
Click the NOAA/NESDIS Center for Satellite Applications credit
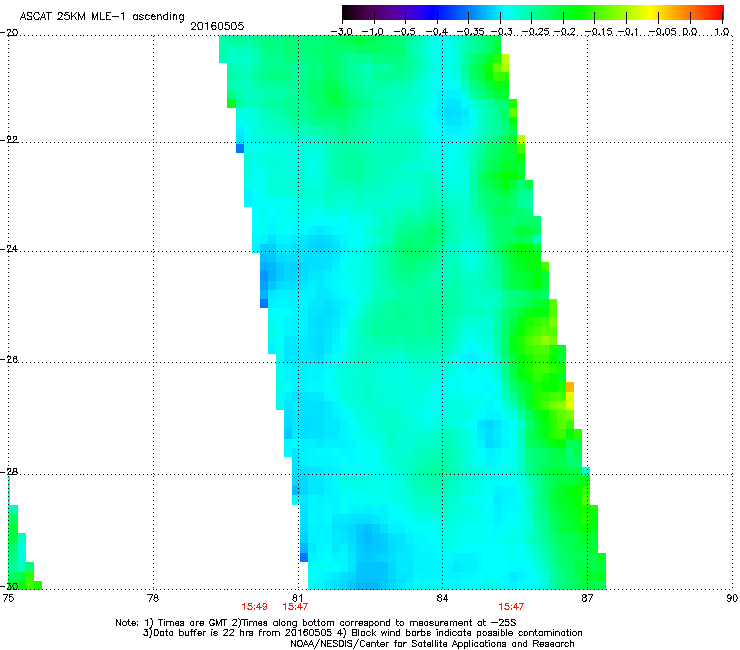(432, 644)
